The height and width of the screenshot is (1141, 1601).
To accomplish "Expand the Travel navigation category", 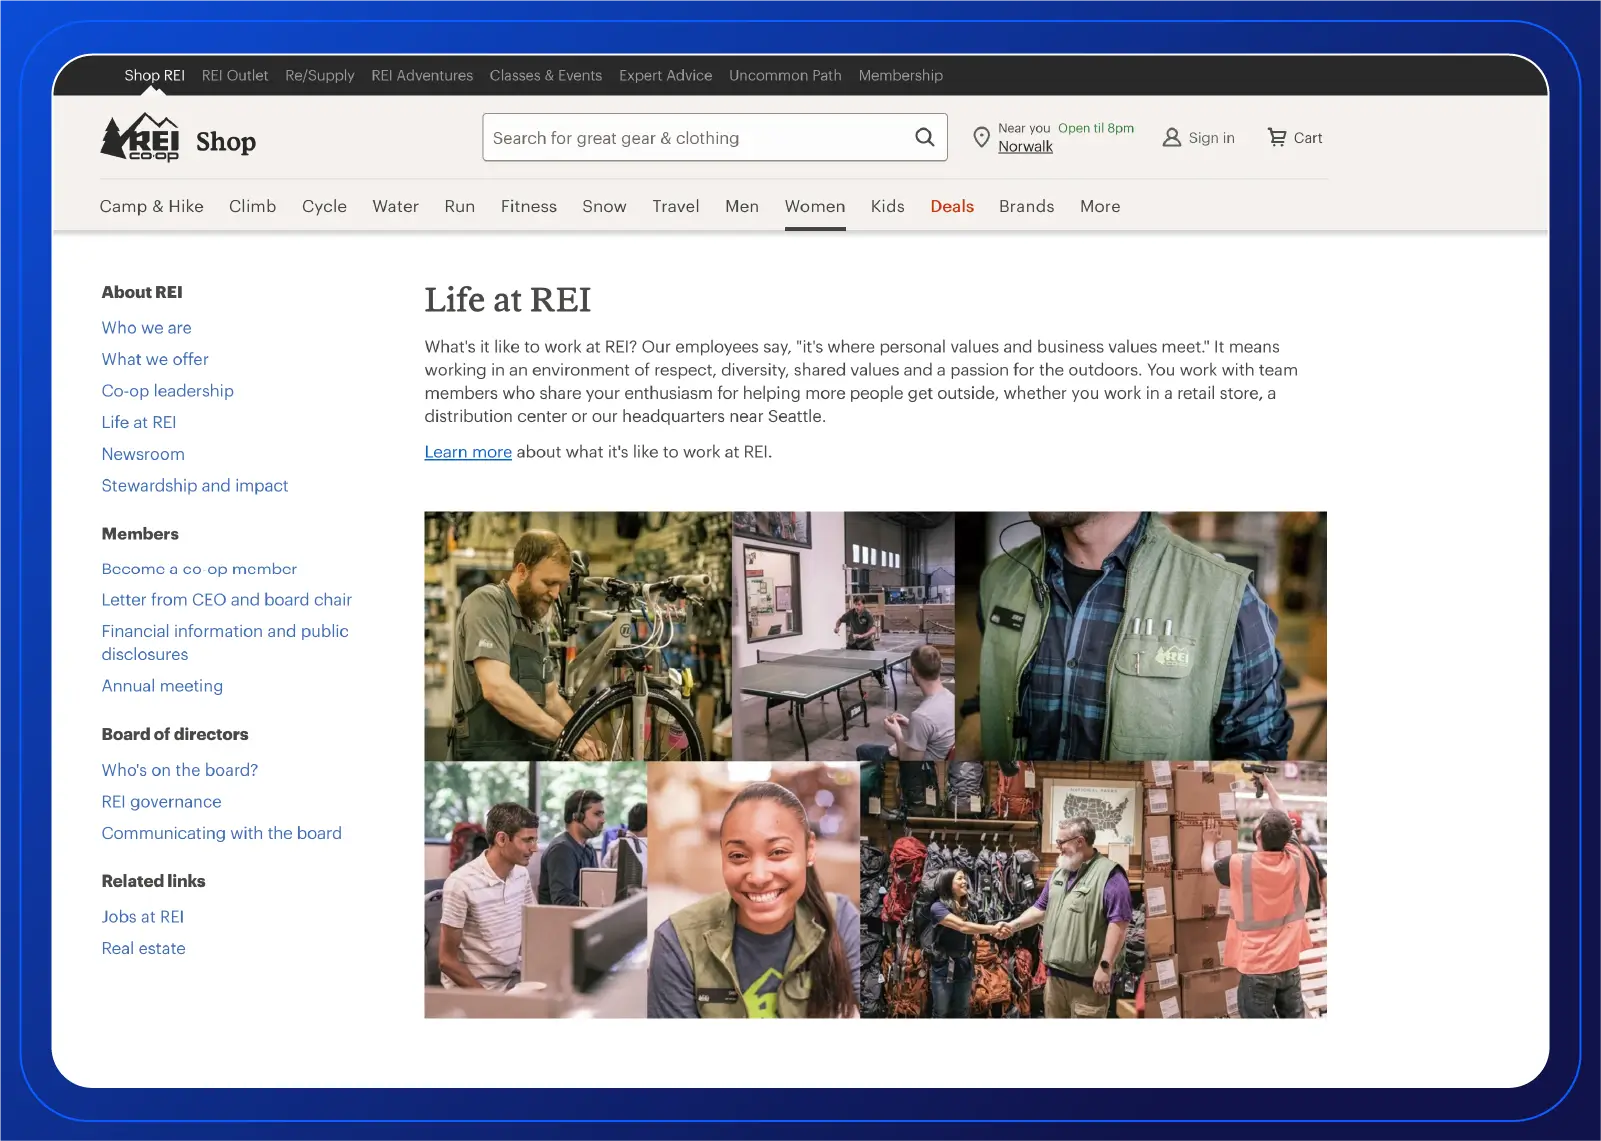I will pos(676,206).
